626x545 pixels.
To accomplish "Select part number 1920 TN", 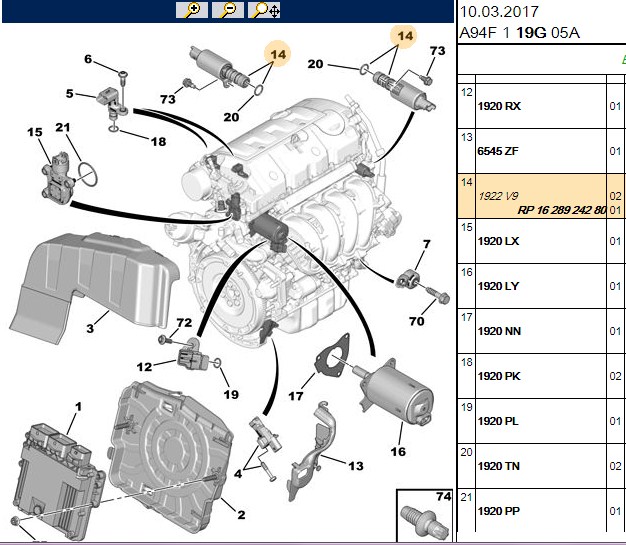I will click(499, 466).
